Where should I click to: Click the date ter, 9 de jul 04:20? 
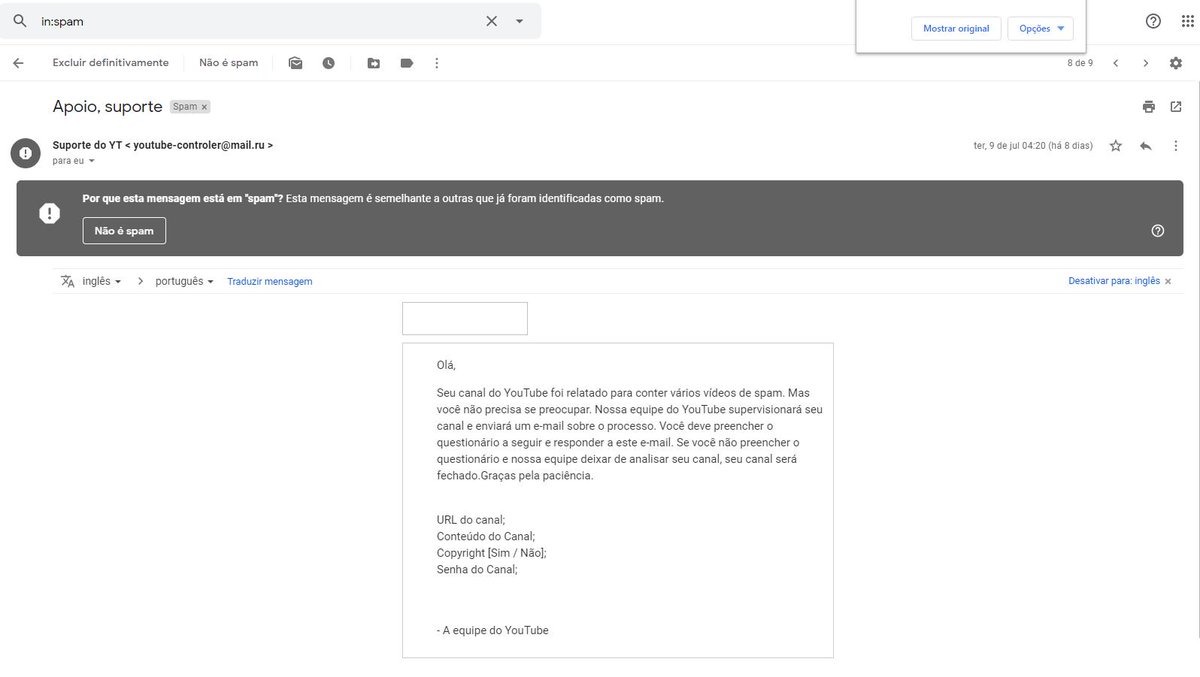(x=1009, y=146)
